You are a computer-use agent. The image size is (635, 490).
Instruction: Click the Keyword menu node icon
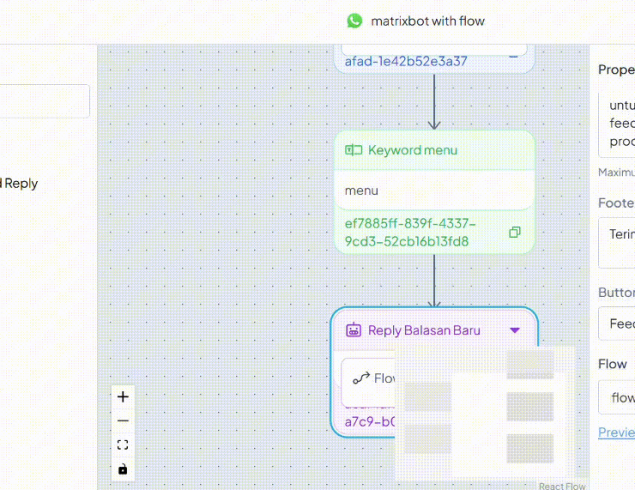[353, 150]
